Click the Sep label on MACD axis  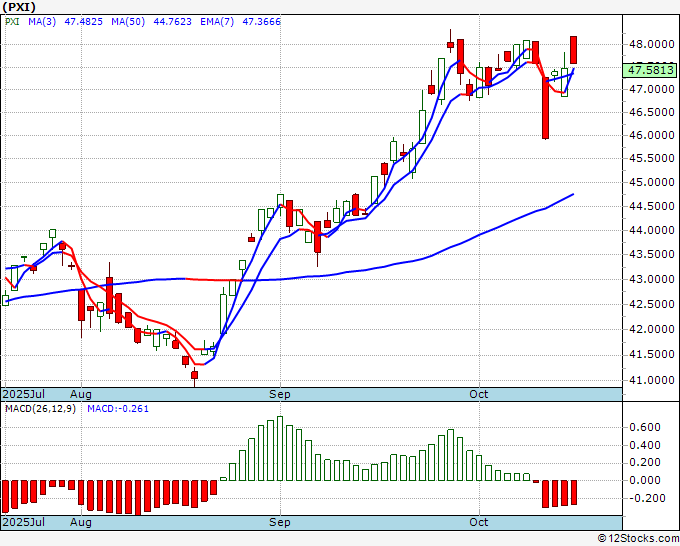(280, 522)
